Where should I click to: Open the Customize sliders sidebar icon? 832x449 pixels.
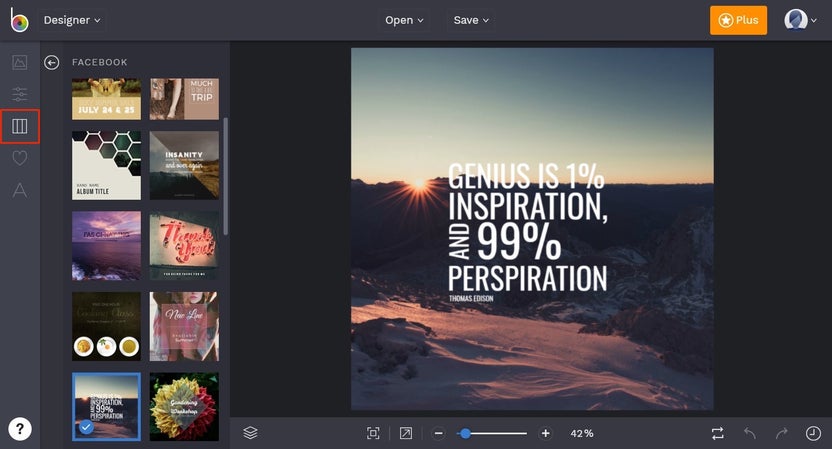click(20, 94)
